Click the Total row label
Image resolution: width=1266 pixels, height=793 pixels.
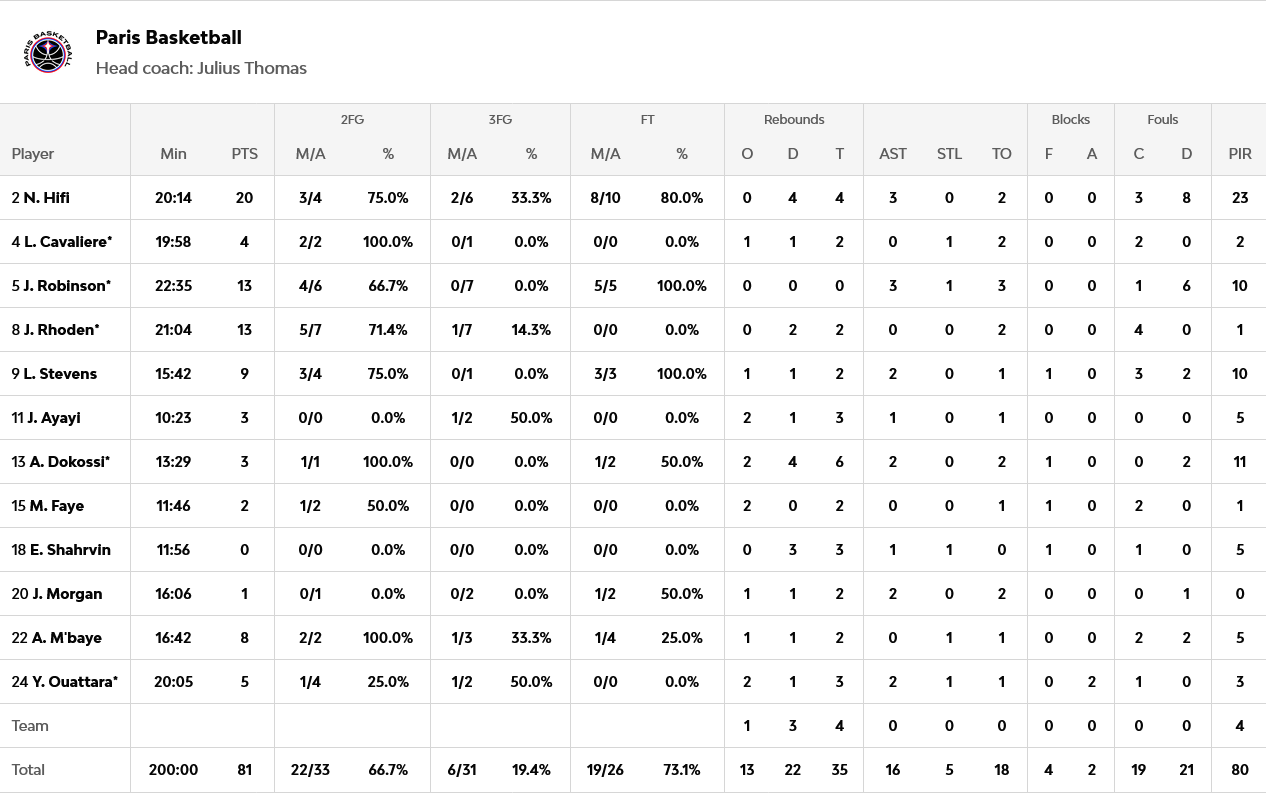coord(29,770)
